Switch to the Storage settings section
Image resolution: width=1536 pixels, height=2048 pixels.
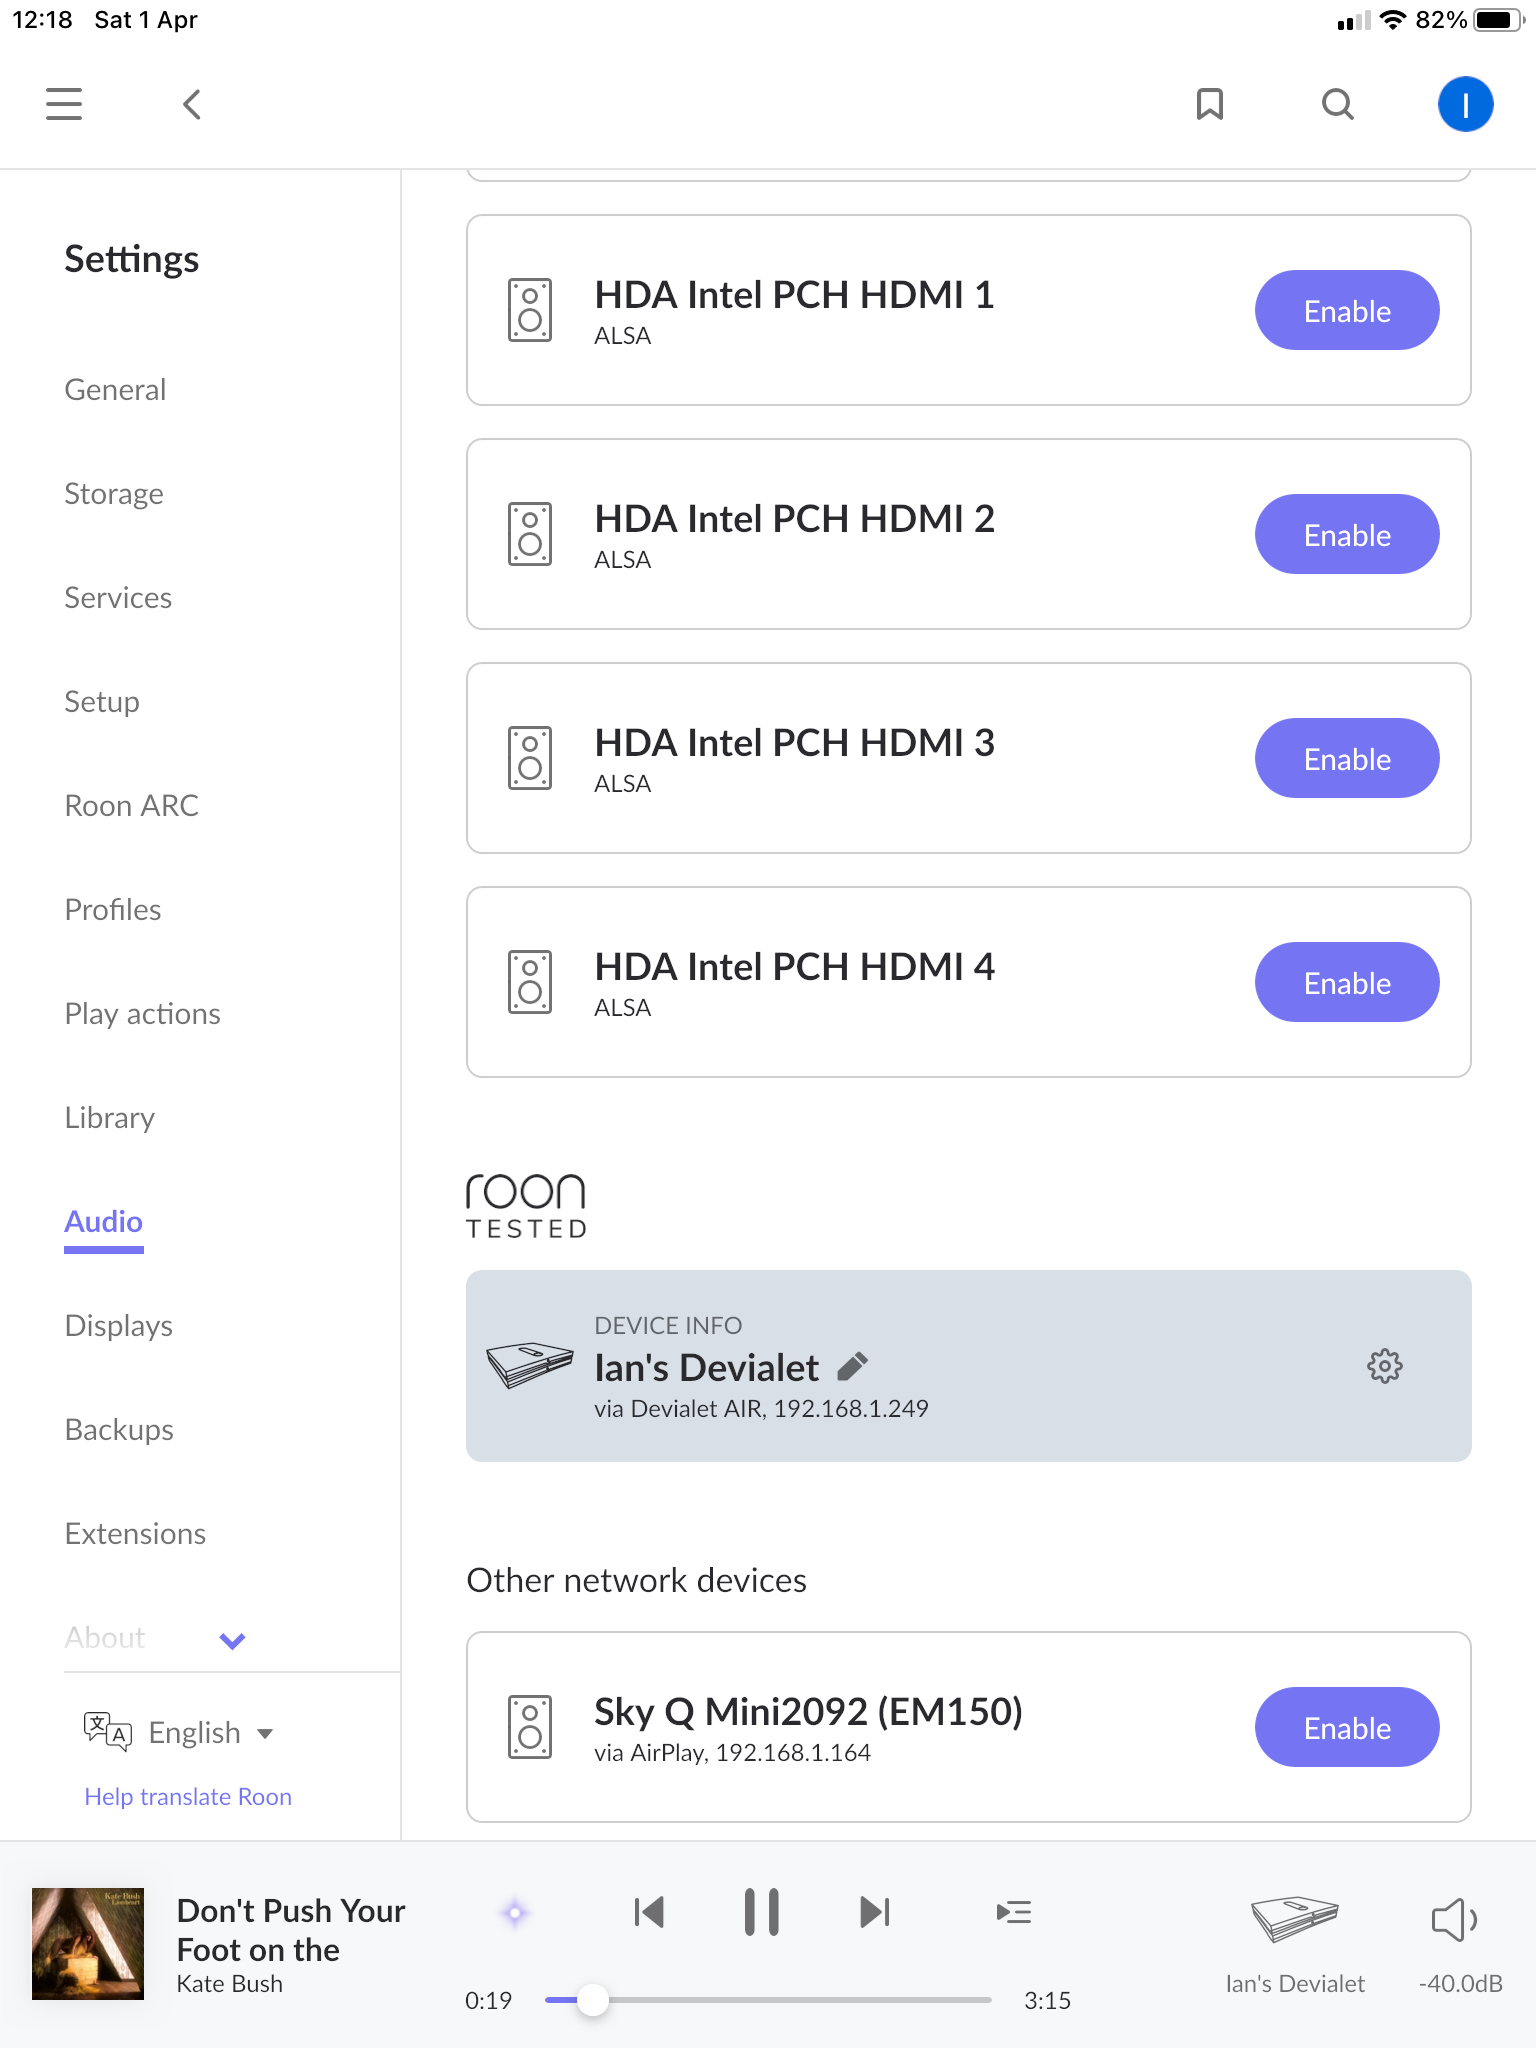click(114, 494)
